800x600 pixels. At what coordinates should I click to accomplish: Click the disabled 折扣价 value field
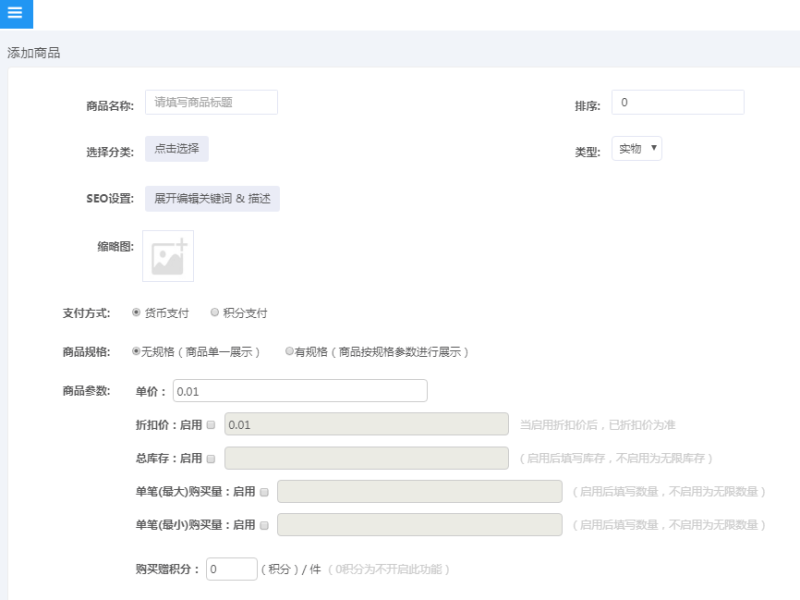point(366,424)
